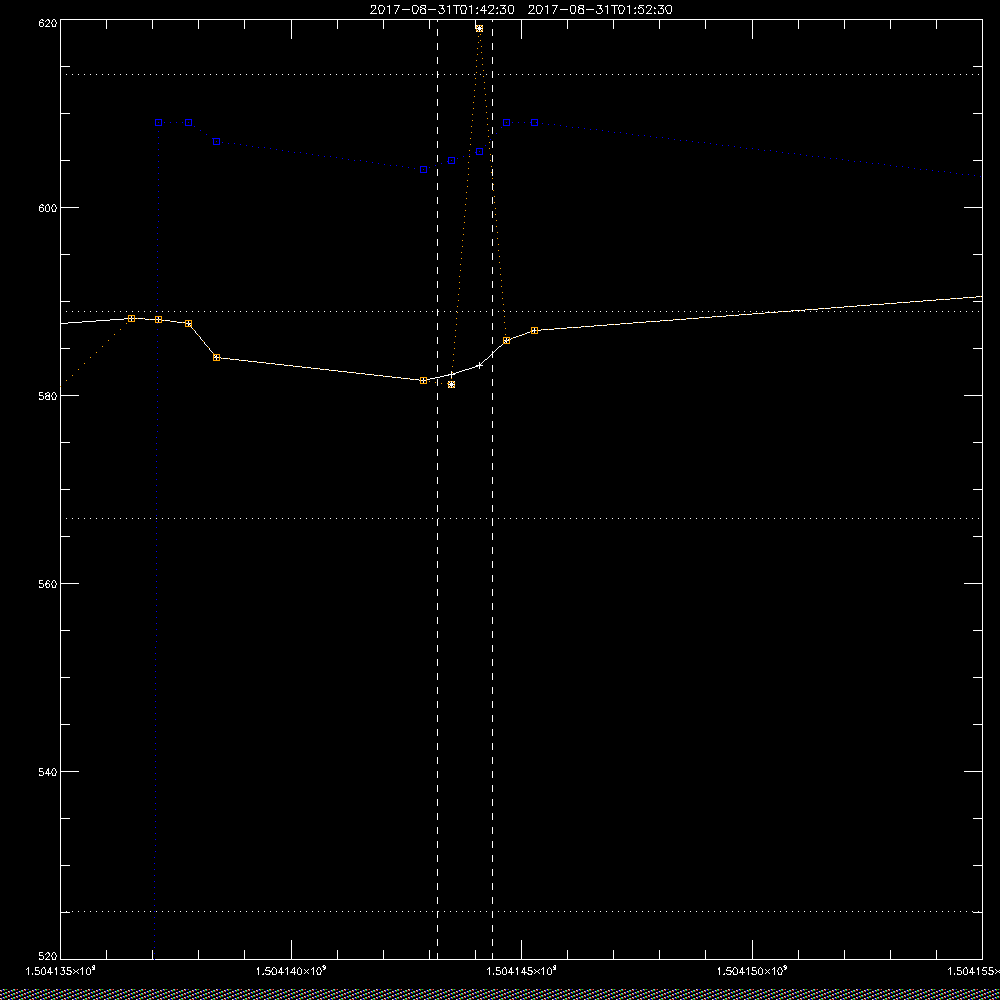The width and height of the screenshot is (1000, 1000).
Task: Click the 1.504140×10⁹ x-axis label
Action: tap(291, 971)
